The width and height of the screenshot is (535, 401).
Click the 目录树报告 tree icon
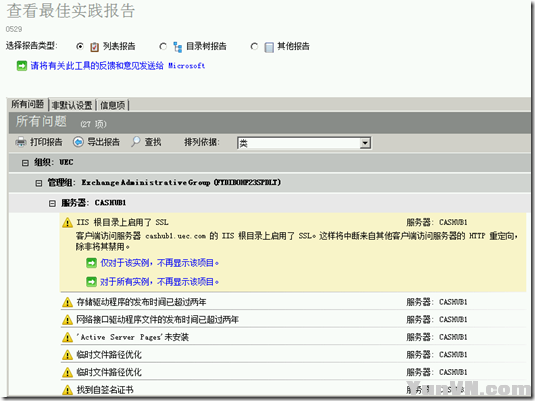coord(177,47)
